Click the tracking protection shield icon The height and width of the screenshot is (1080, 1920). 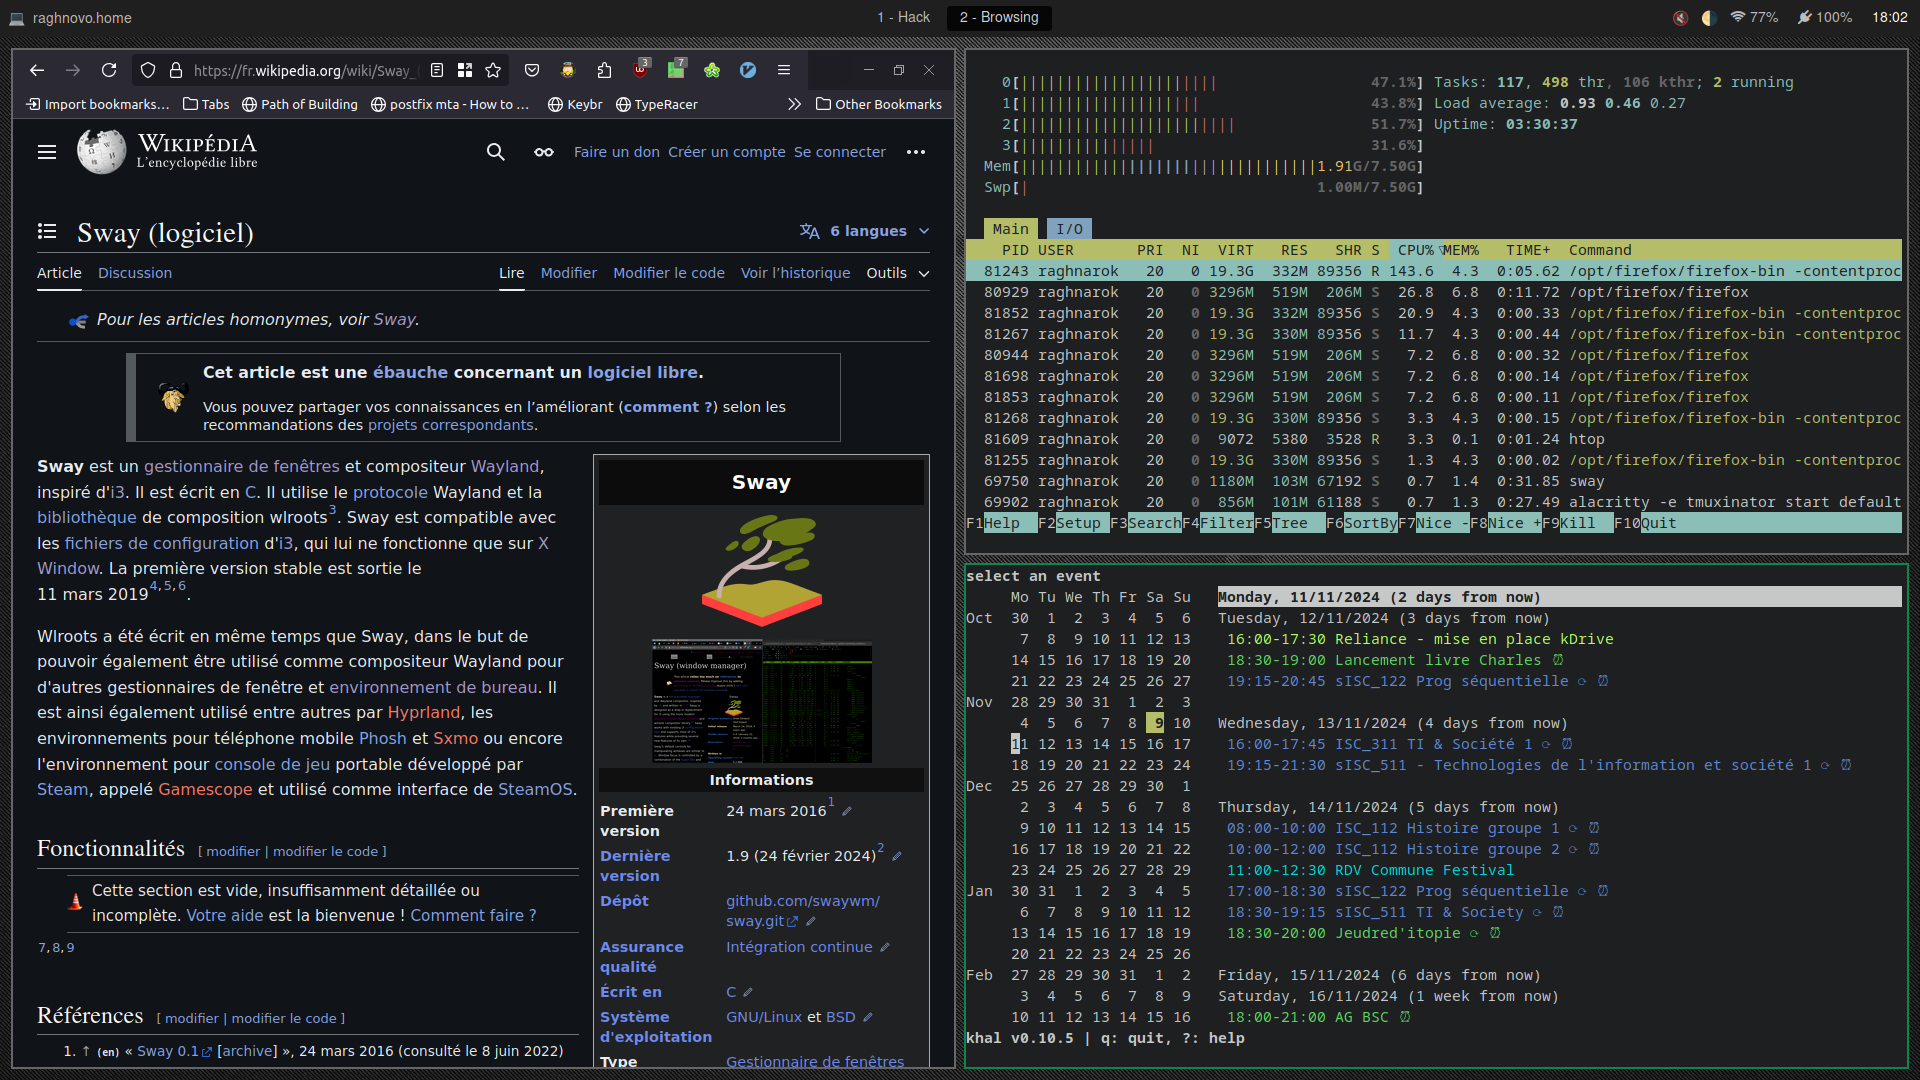[x=148, y=70]
